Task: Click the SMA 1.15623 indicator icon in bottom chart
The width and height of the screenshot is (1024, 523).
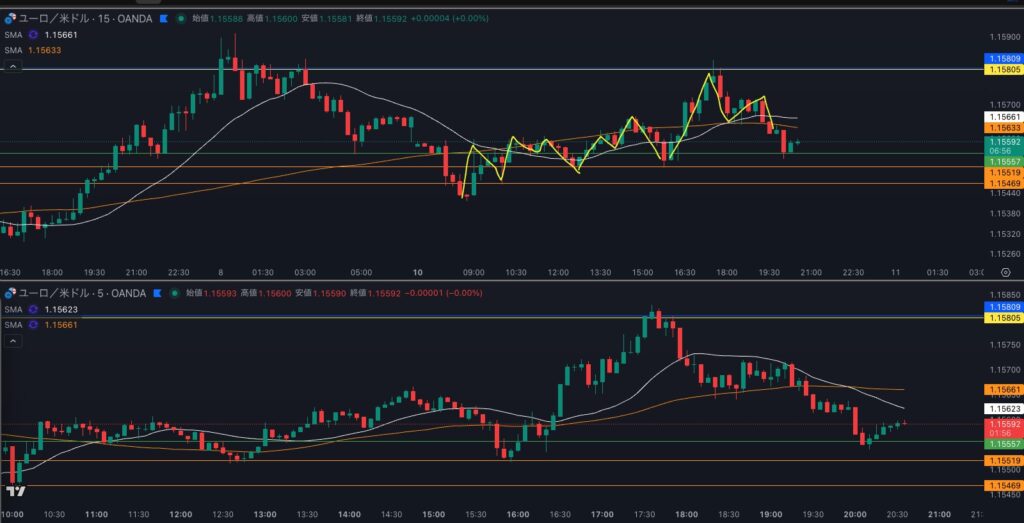Action: (33, 310)
